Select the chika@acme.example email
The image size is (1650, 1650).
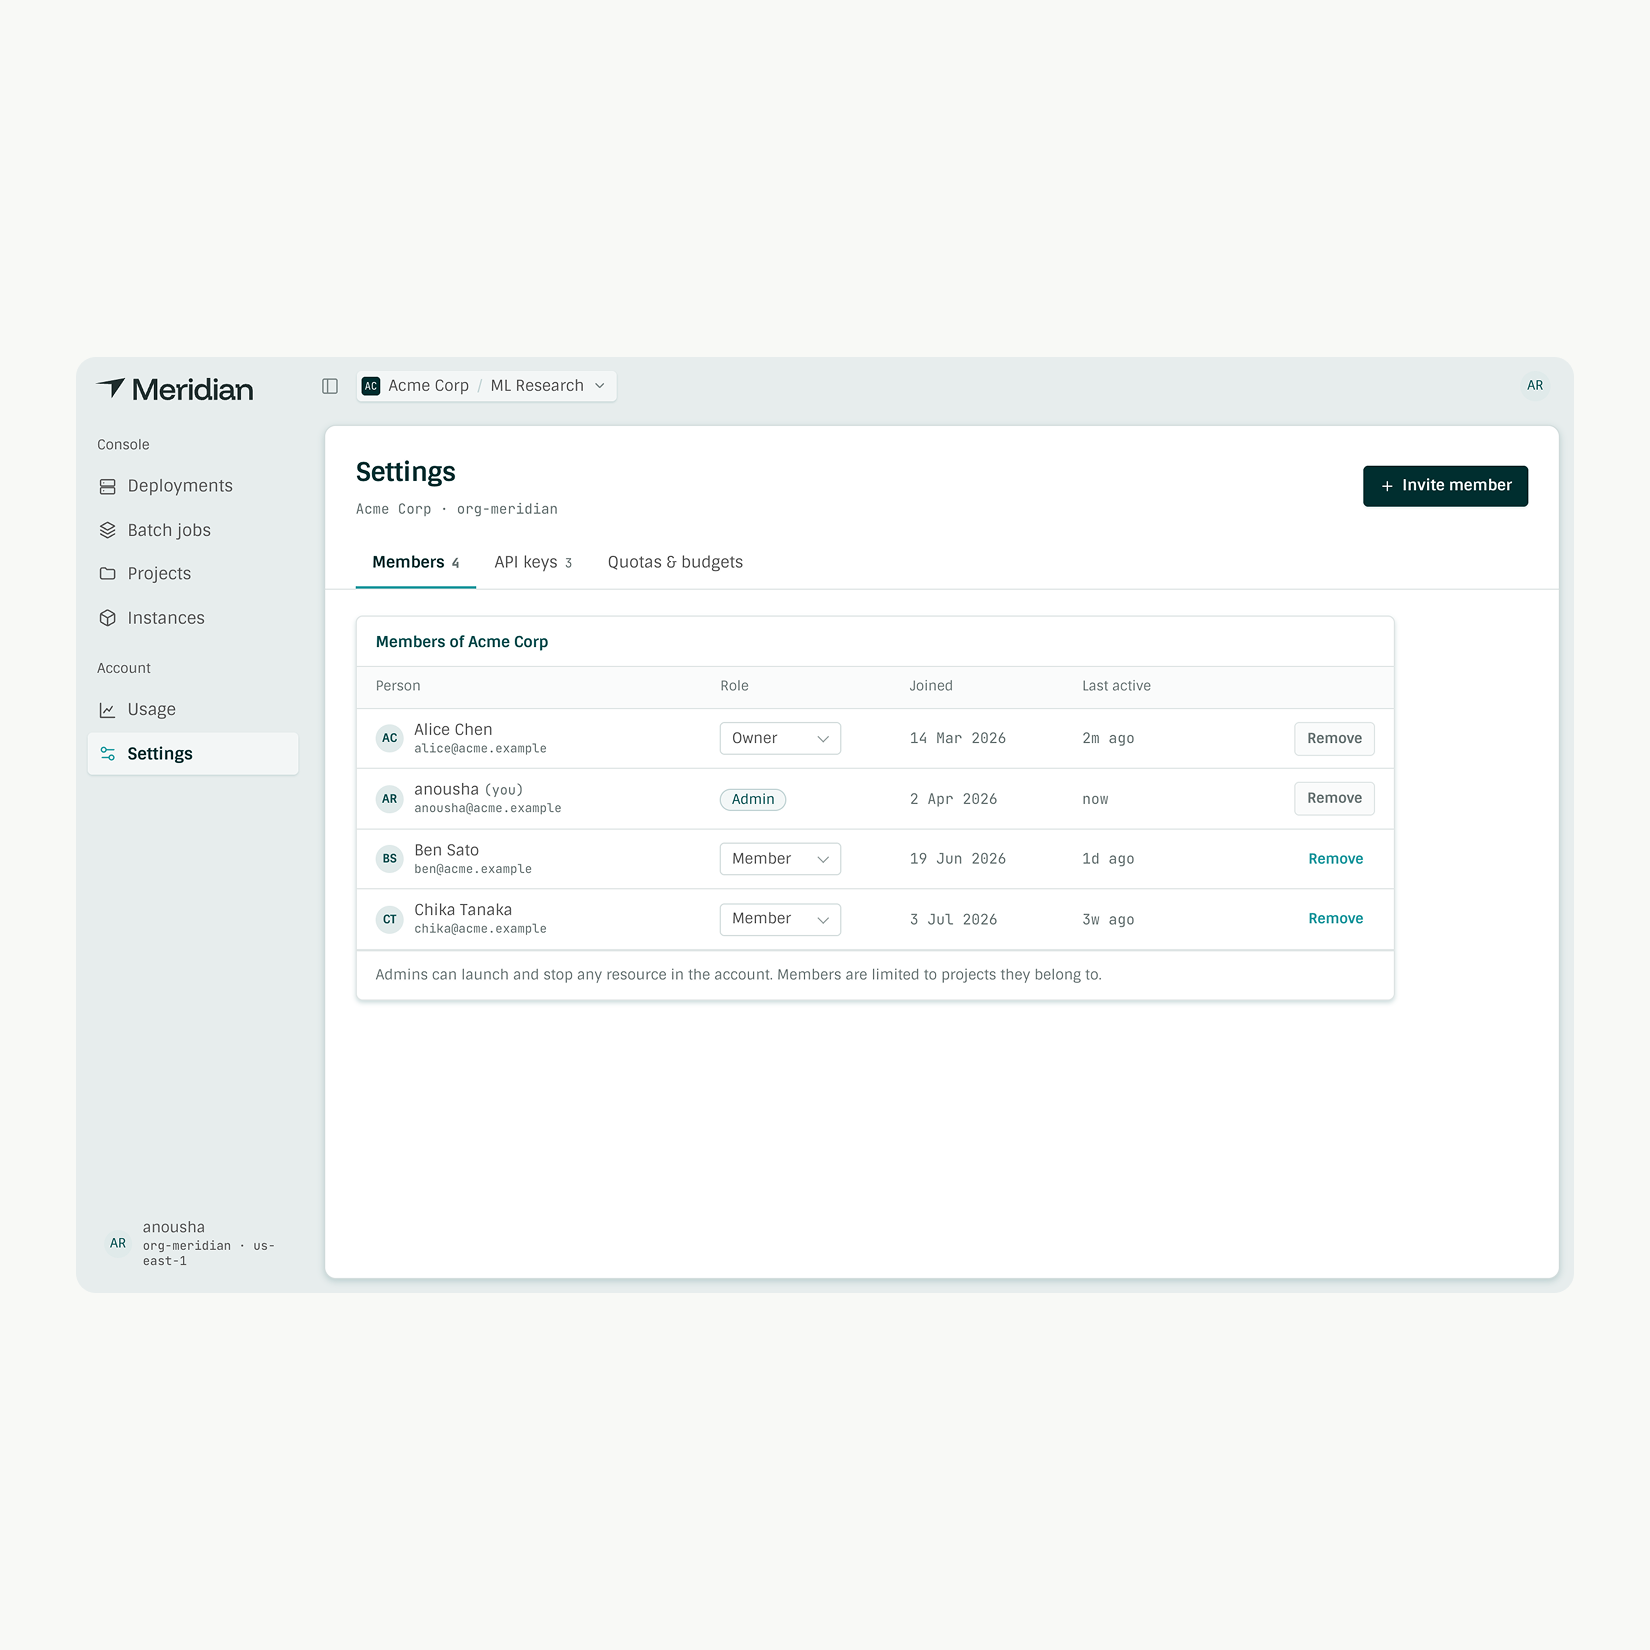coord(480,929)
